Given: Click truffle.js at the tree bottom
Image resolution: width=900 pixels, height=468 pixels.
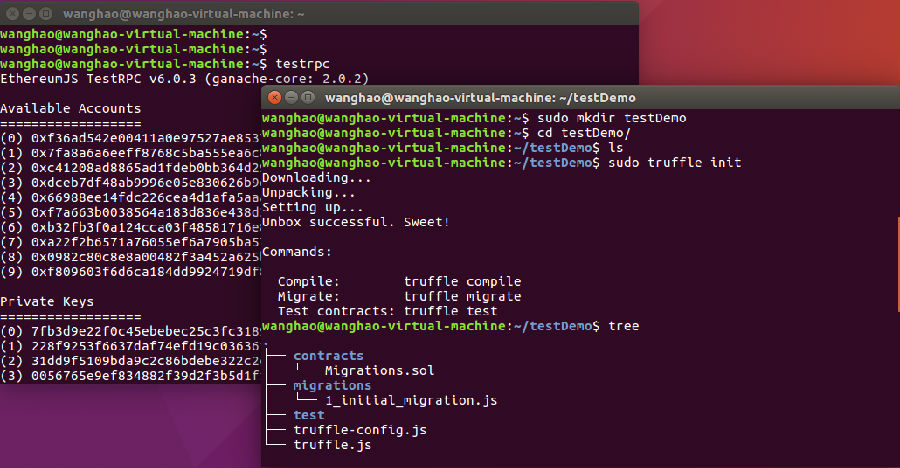Looking at the screenshot, I should tap(332, 445).
